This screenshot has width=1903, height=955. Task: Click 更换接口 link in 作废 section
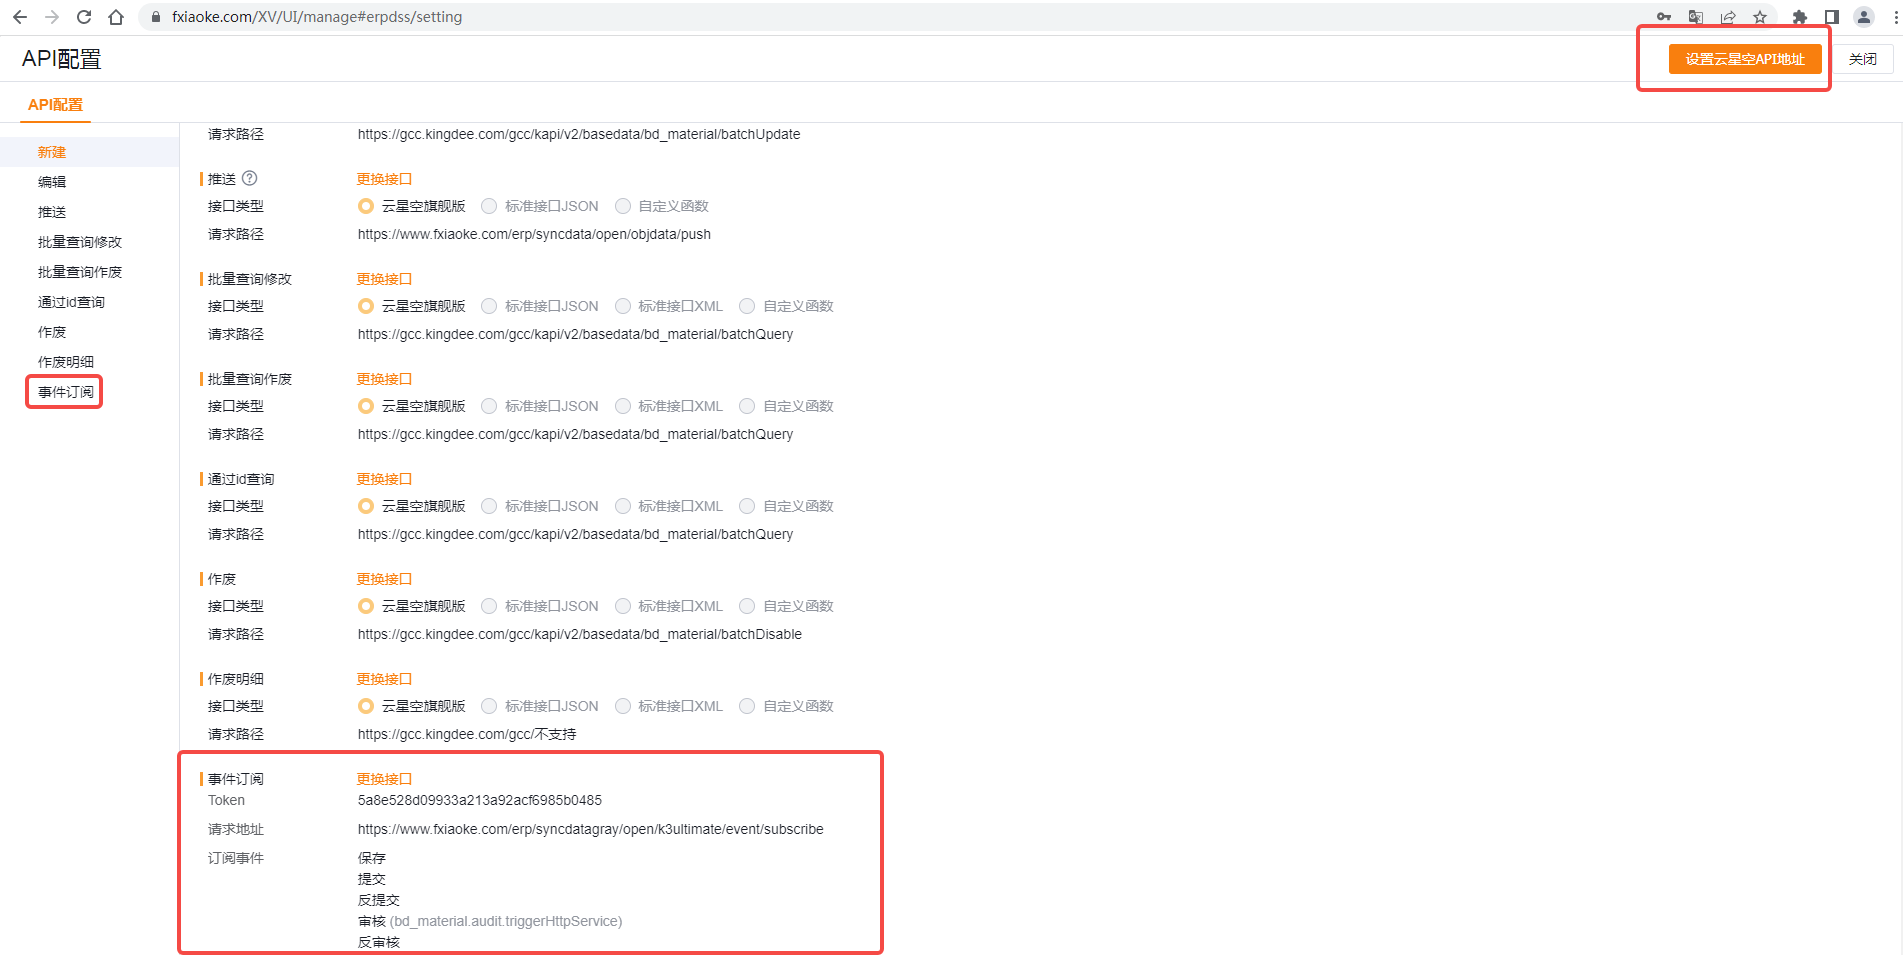[385, 579]
